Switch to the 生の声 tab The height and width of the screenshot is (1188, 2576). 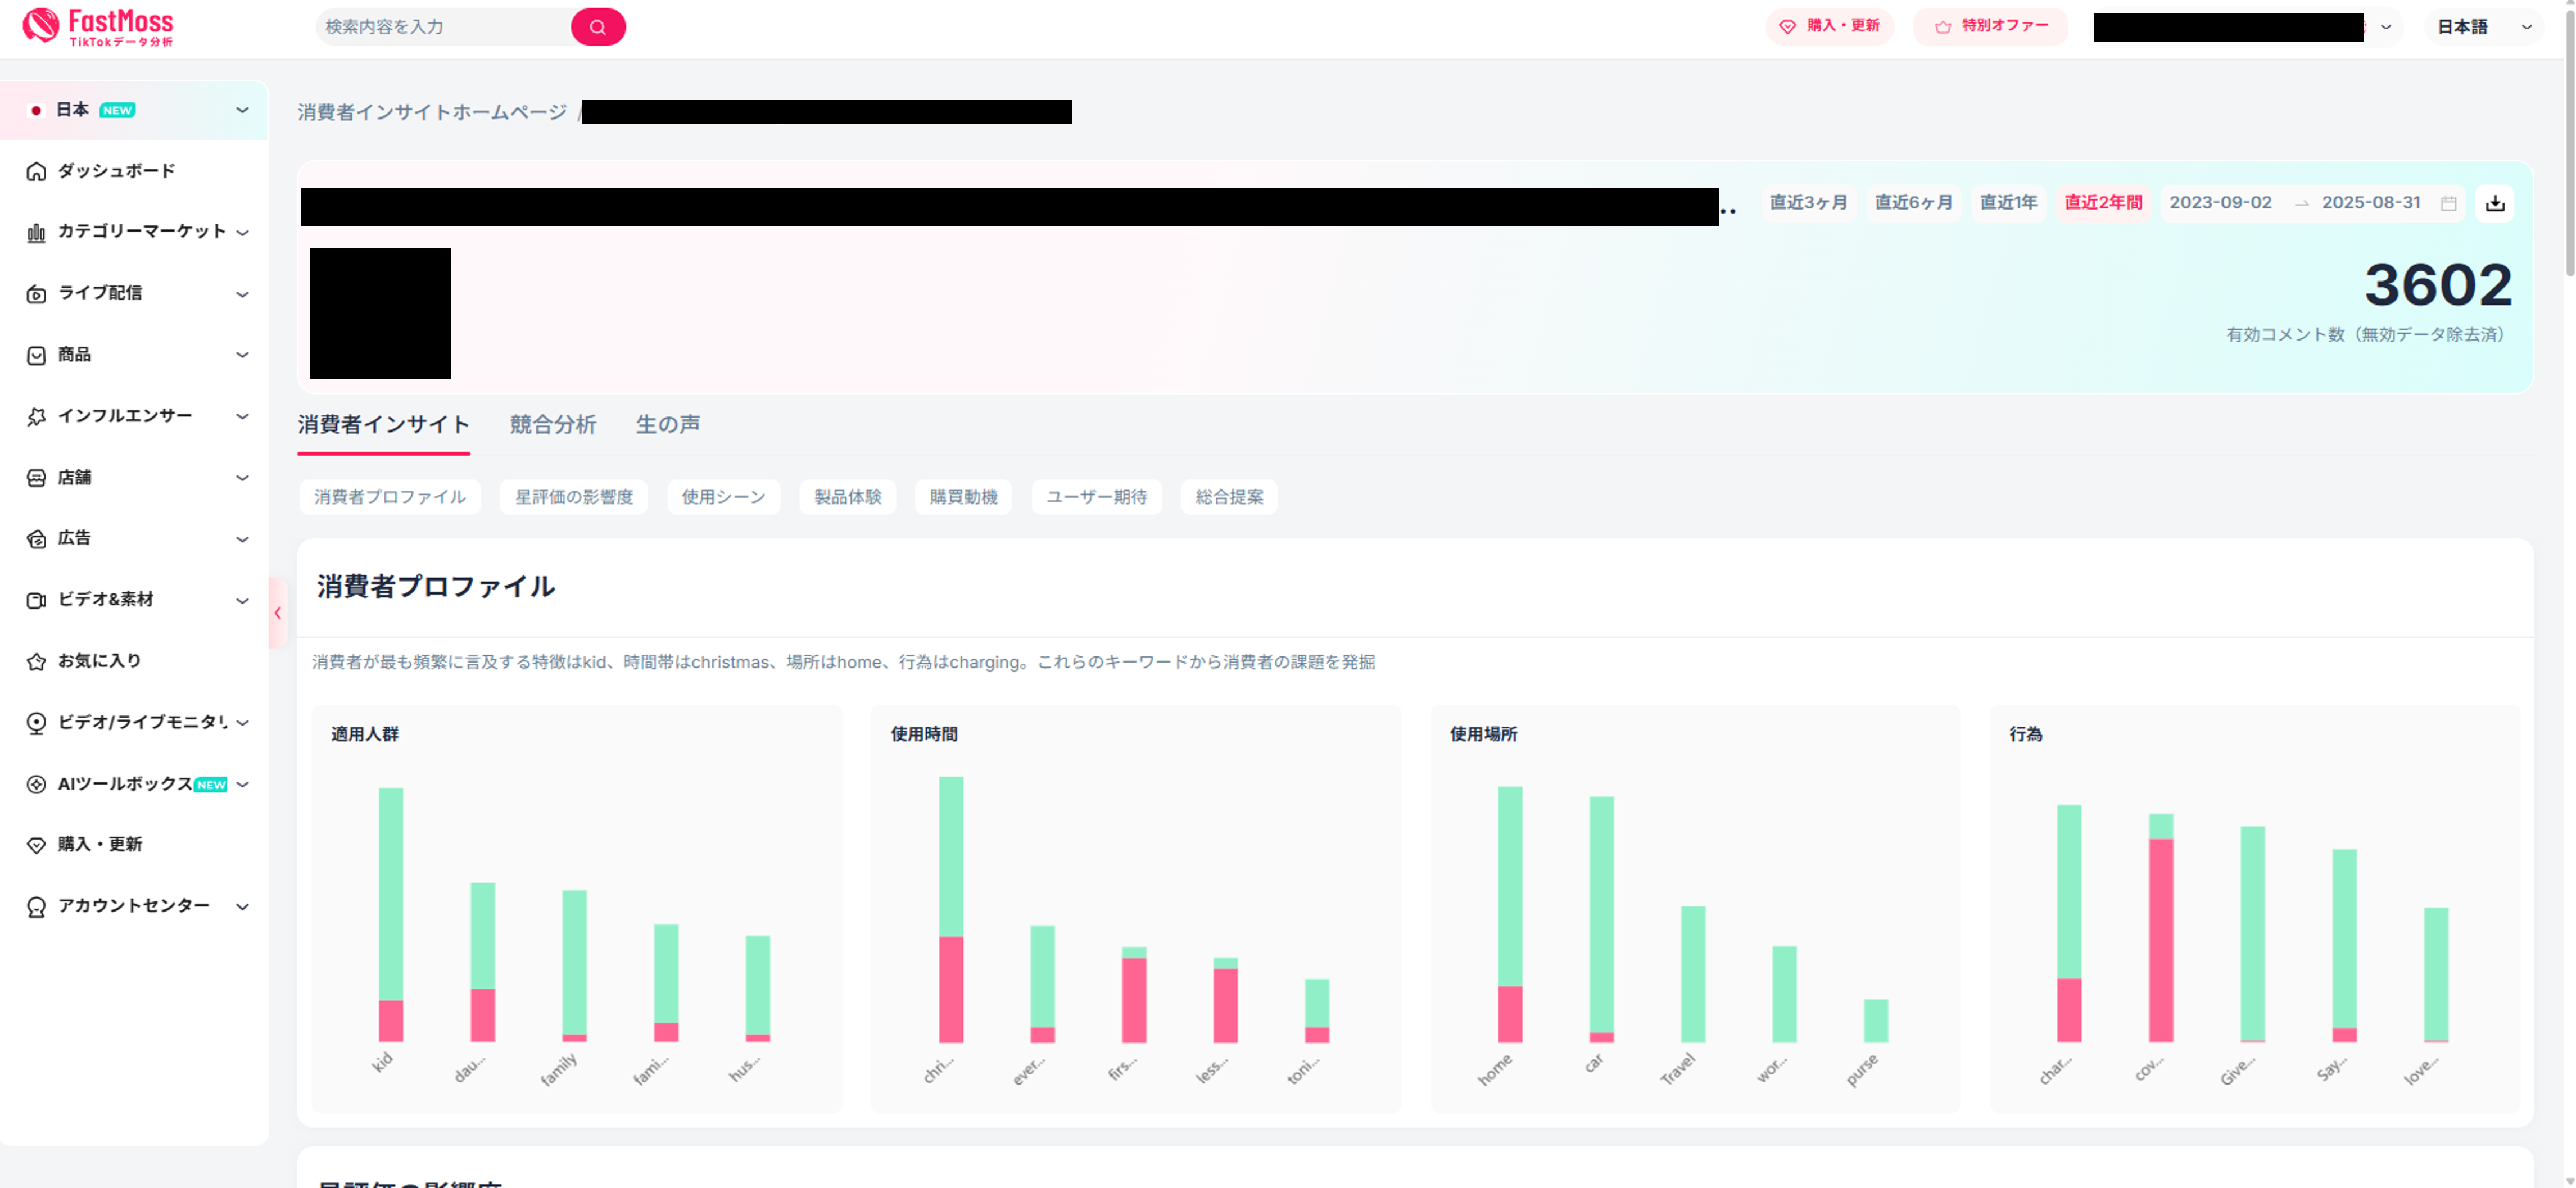coord(668,425)
